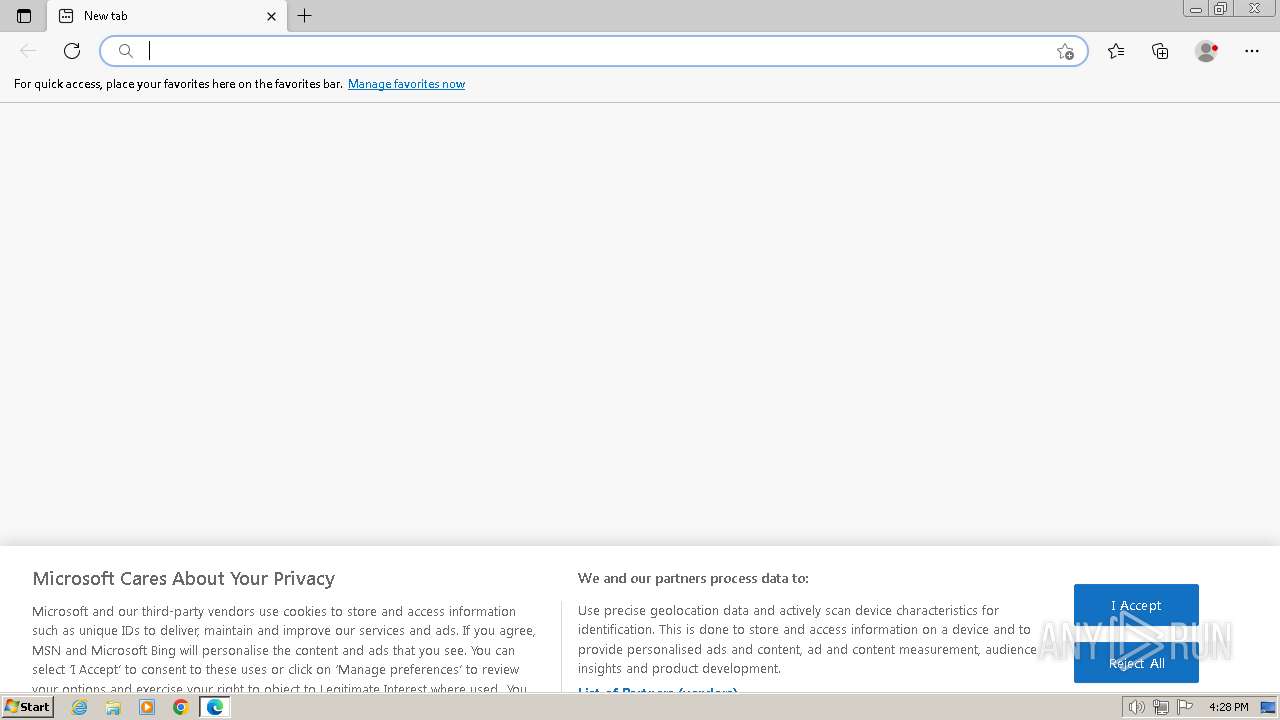Image resolution: width=1280 pixels, height=720 pixels.
Task: Add this page to favorites star icon
Action: 1065,51
